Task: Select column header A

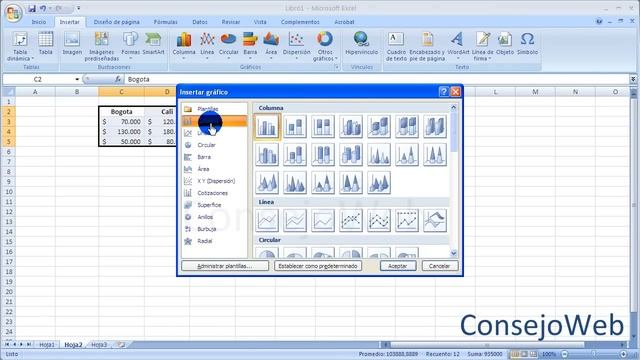Action: click(35, 92)
